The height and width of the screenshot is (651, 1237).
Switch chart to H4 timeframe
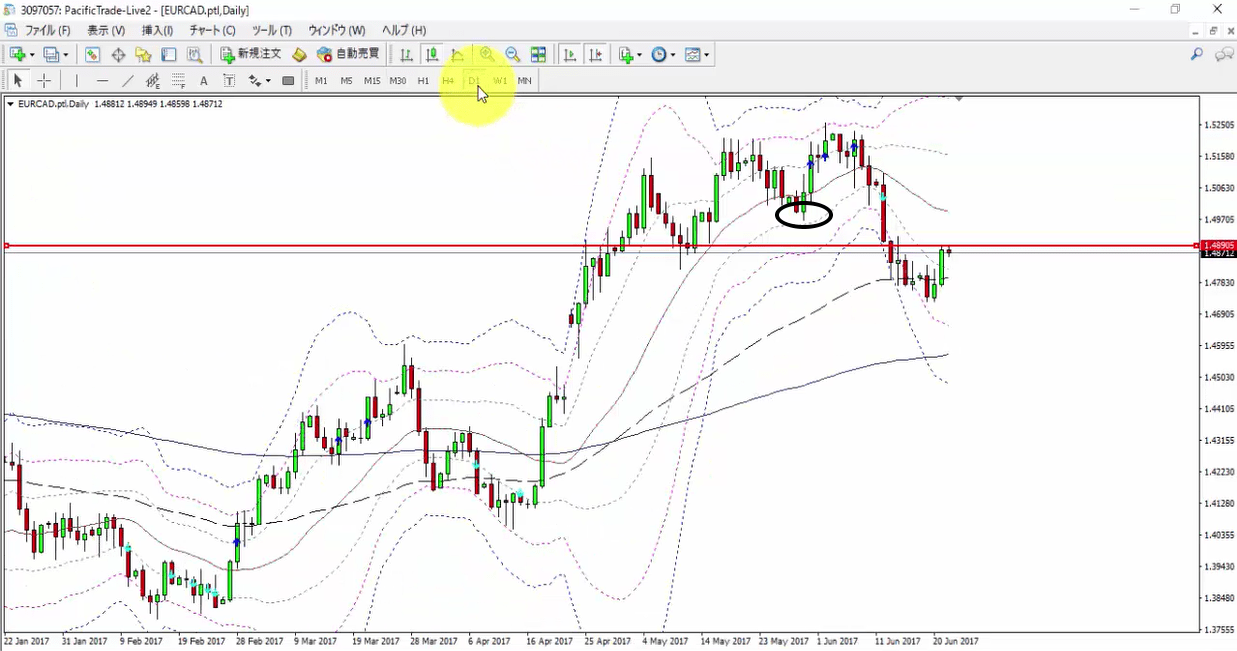448,81
